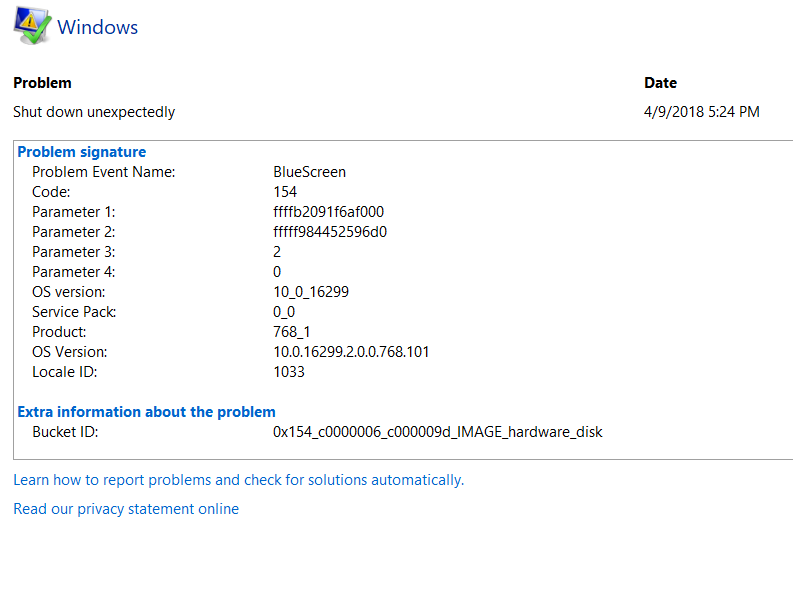793x596 pixels.
Task: Click the 'Locale ID:' label
Action: click(65, 372)
